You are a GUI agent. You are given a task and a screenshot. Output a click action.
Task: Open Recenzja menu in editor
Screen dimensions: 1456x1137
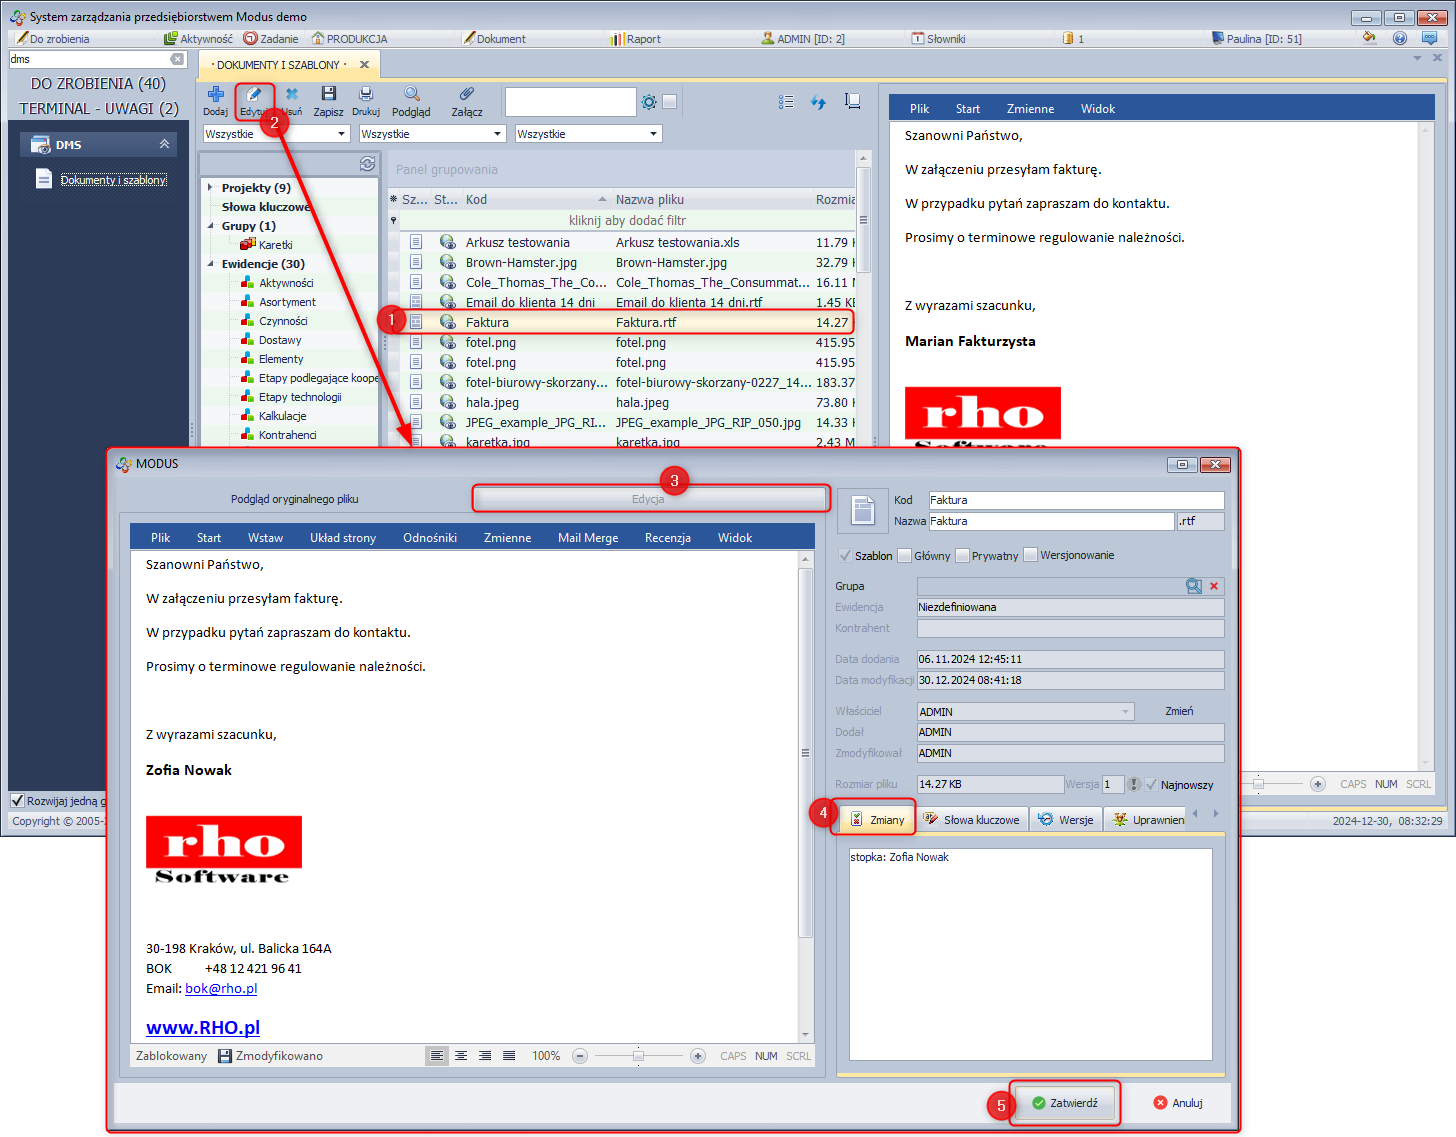coord(668,538)
